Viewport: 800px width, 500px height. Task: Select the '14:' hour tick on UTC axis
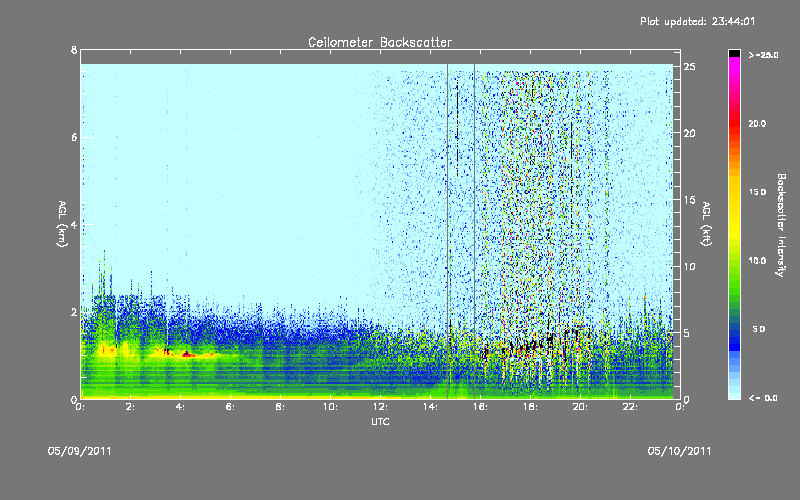coord(430,407)
